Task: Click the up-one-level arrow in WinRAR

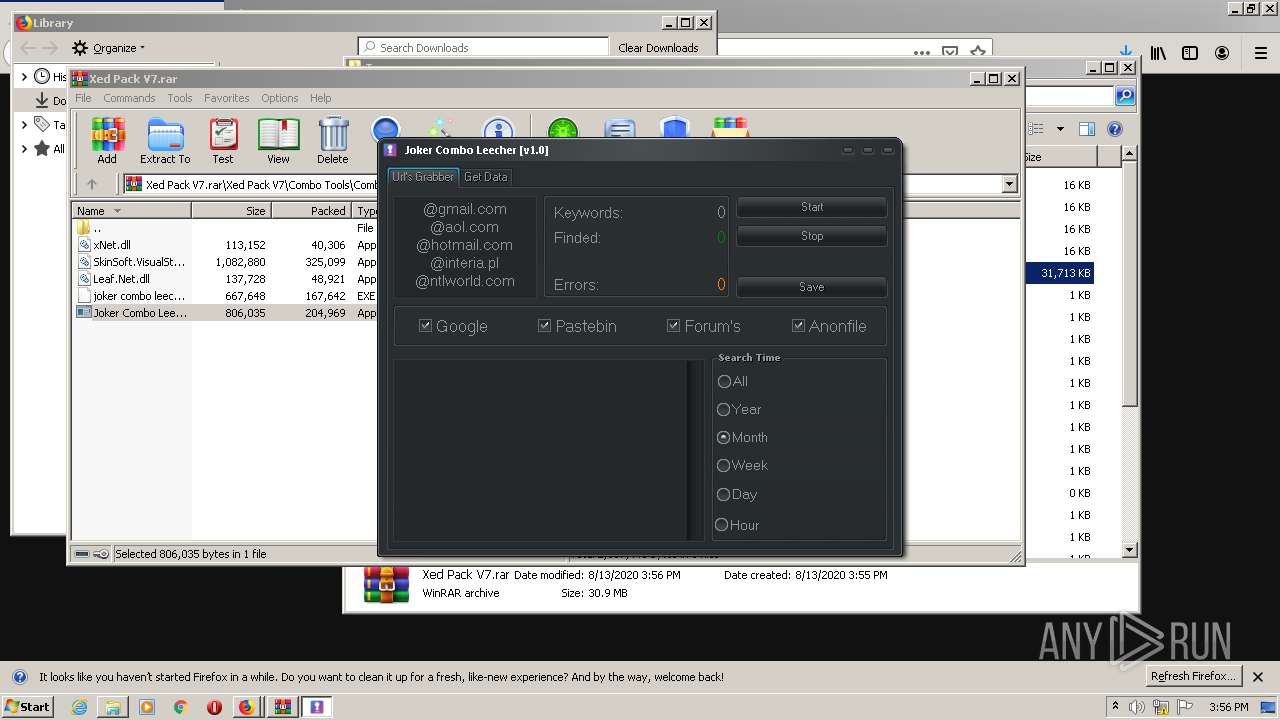Action: tap(92, 184)
